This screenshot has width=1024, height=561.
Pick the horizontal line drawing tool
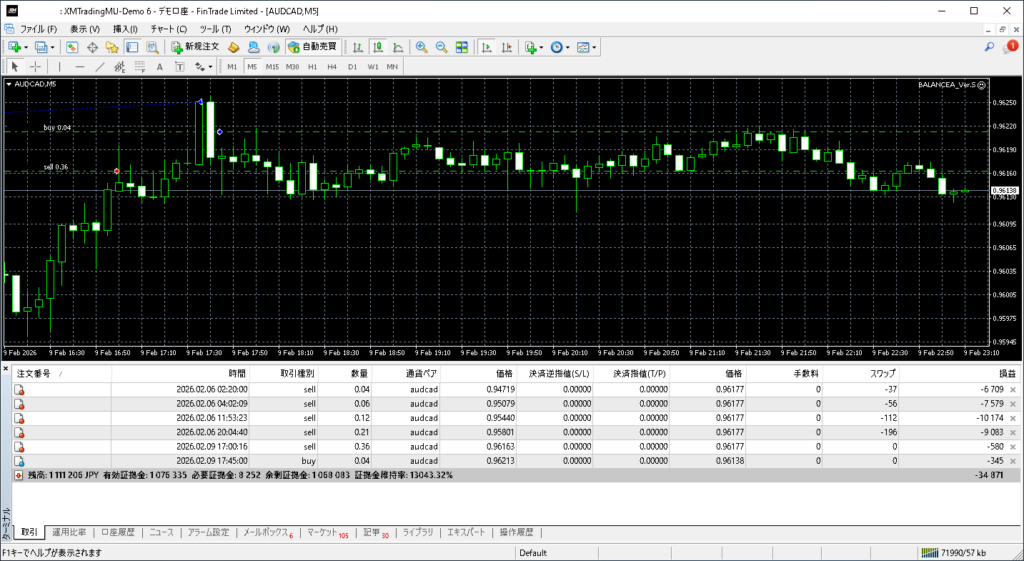pos(80,67)
